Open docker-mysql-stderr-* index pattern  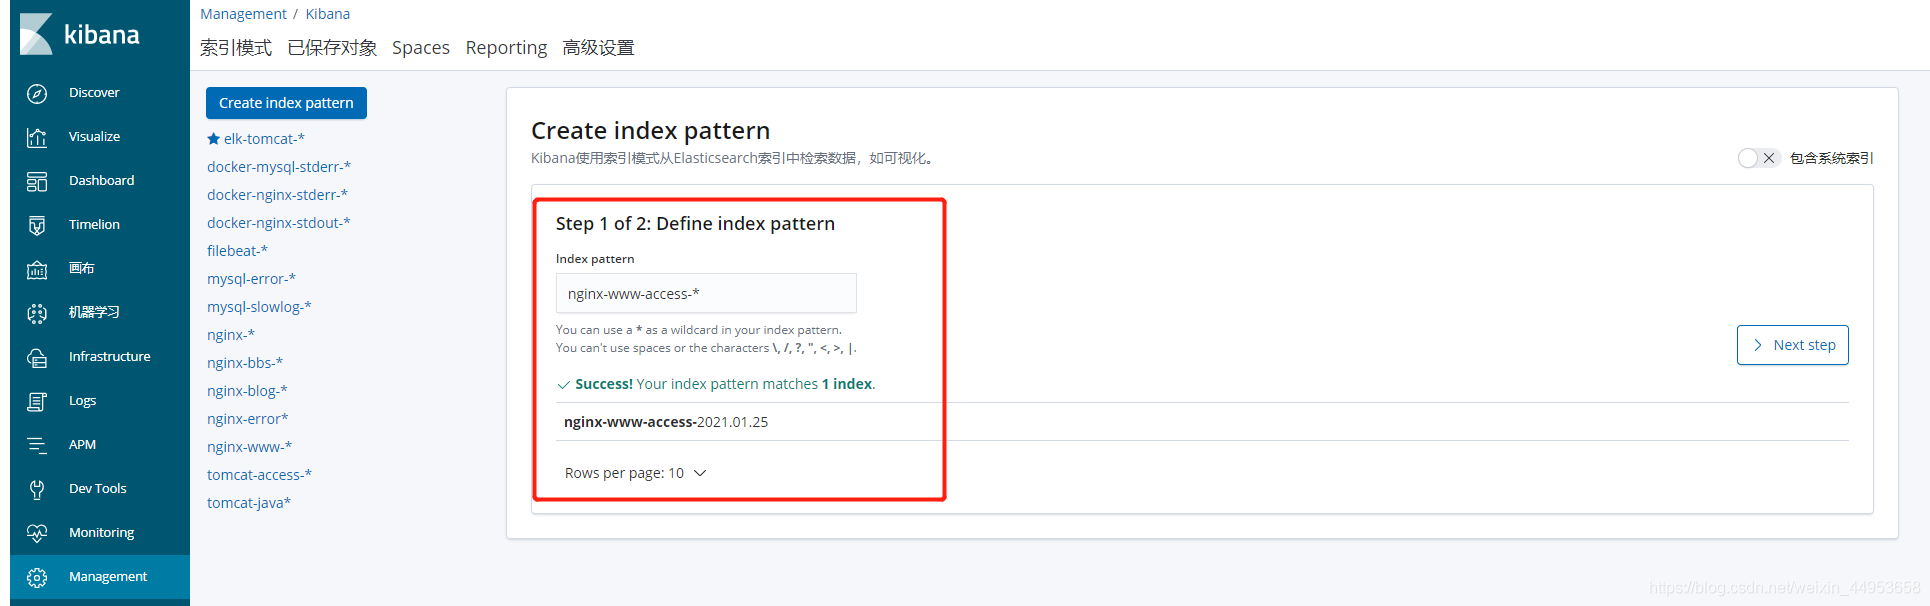coord(279,167)
